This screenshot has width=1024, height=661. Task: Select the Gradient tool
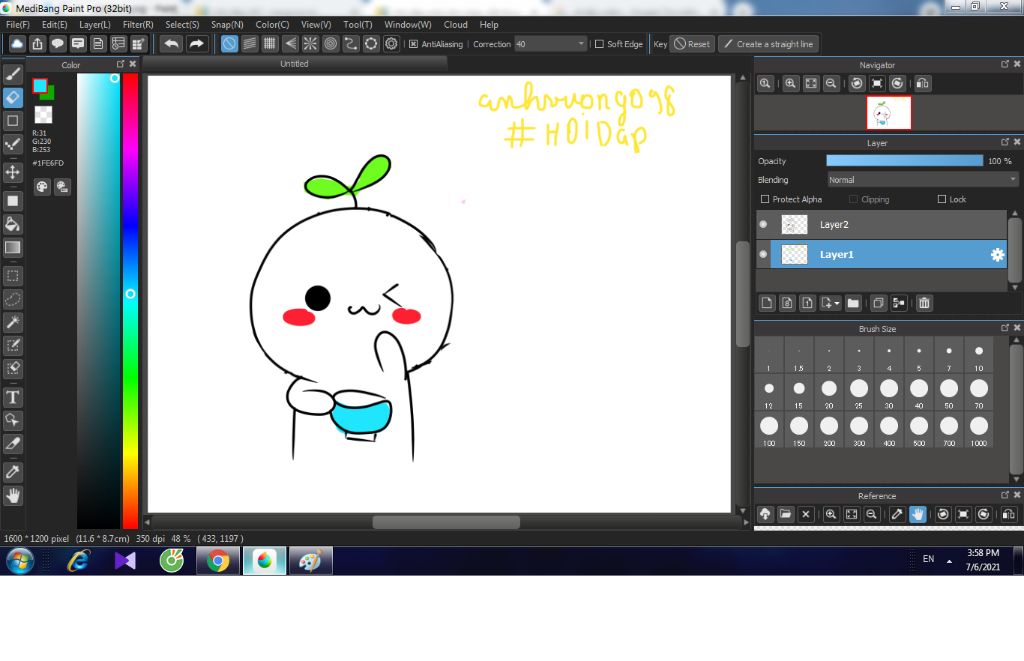[x=12, y=248]
